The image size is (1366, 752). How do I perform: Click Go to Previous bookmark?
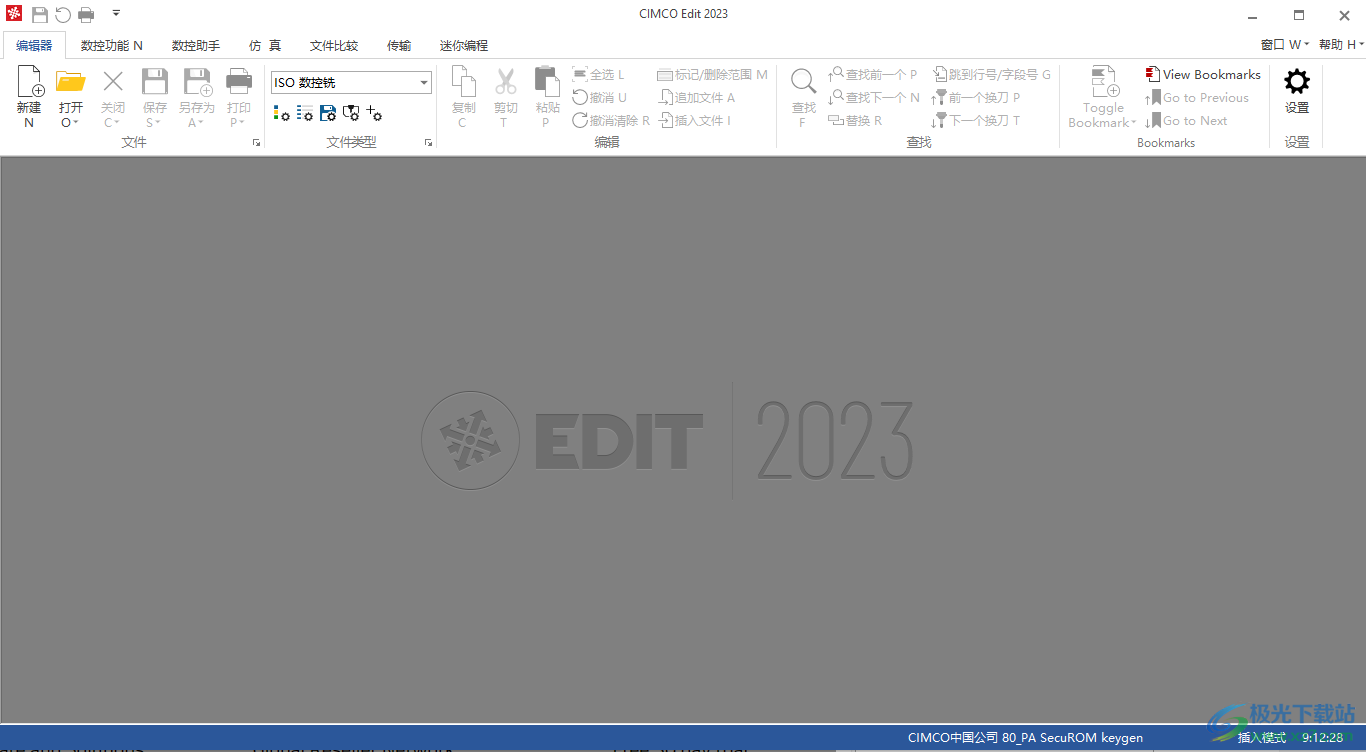click(x=1197, y=98)
